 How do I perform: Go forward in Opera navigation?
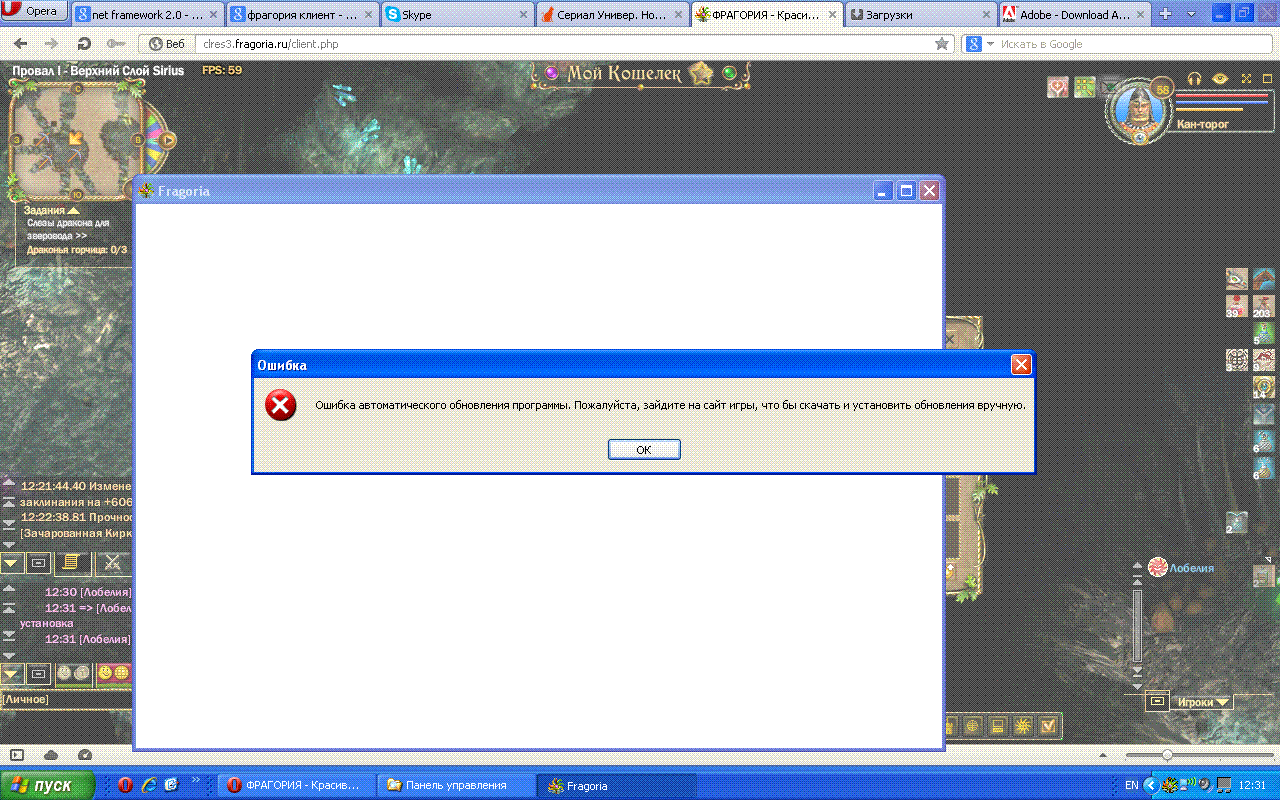click(51, 44)
